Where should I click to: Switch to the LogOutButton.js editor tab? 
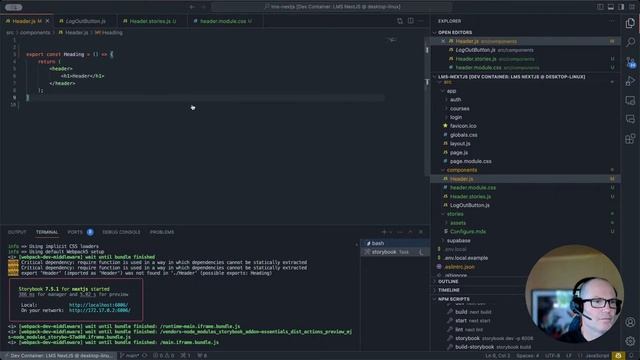click(x=85, y=21)
